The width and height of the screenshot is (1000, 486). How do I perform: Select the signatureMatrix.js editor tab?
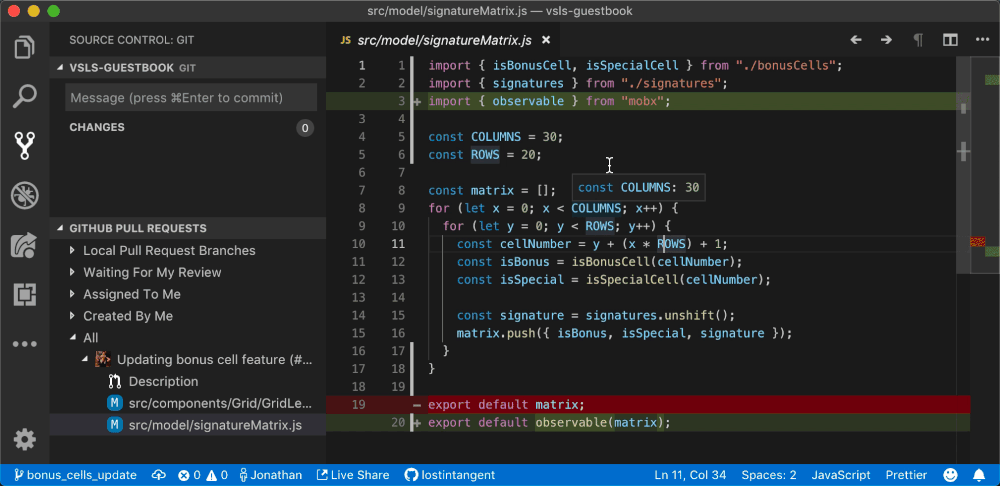446,40
